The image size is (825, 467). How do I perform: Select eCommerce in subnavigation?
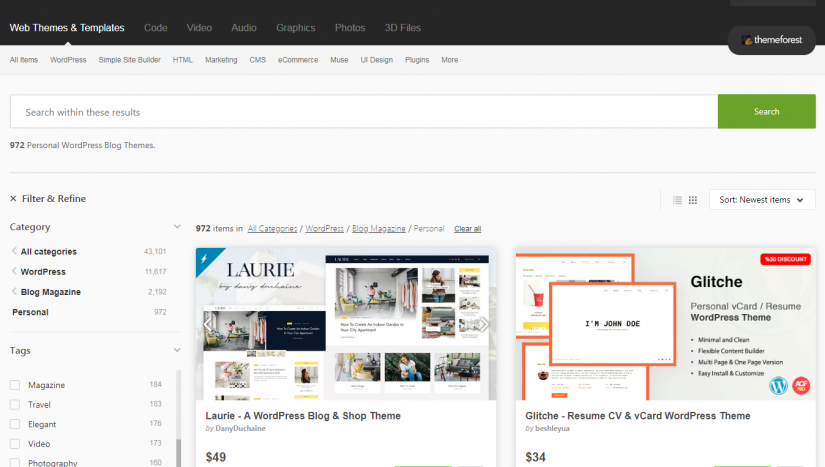click(298, 60)
